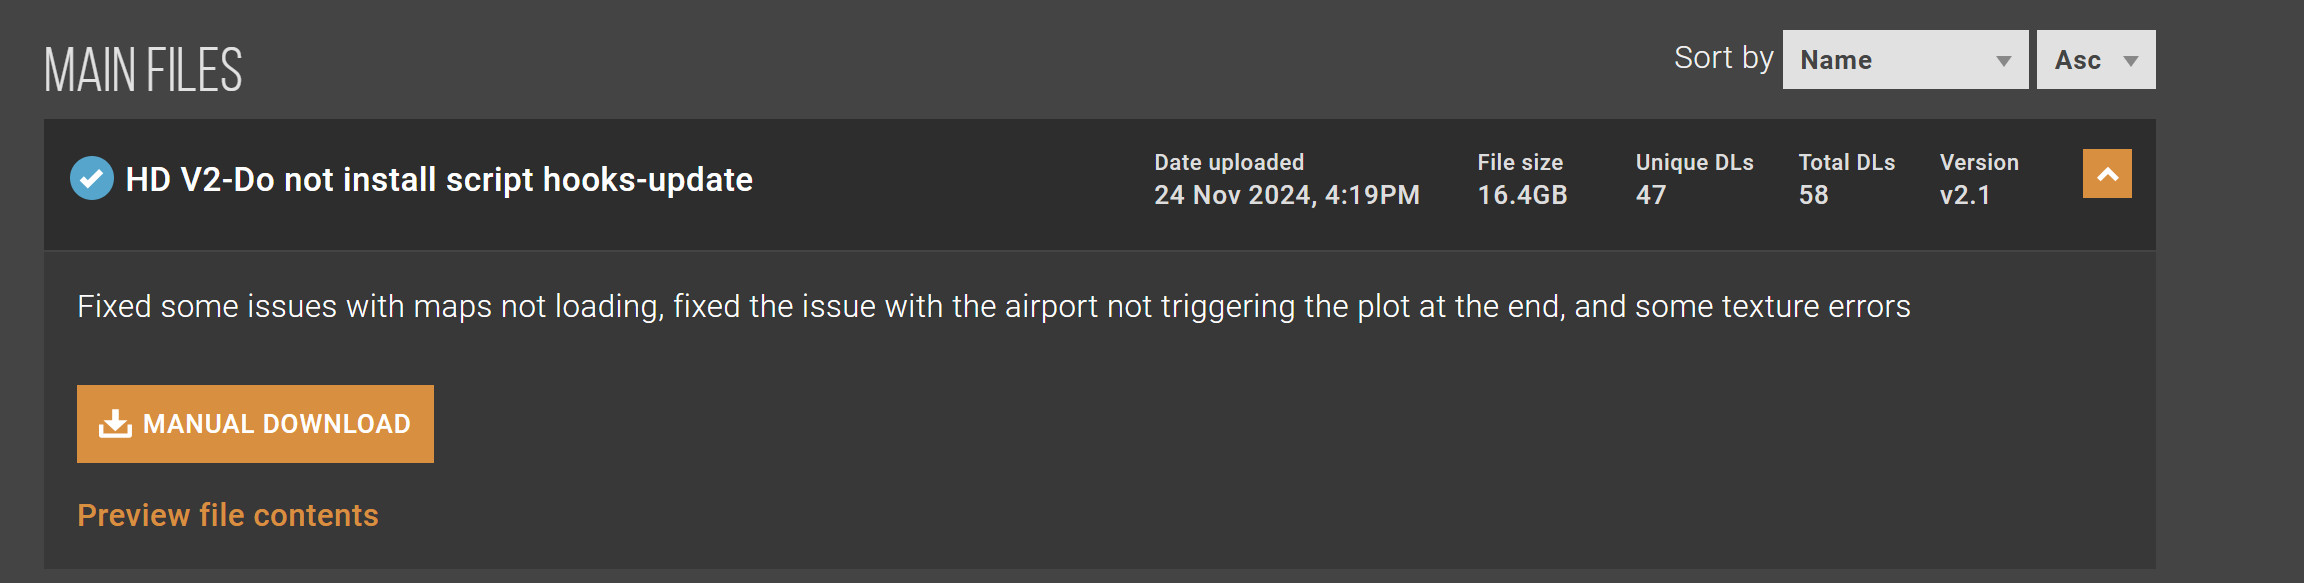Collapse the file details with orange chevron
The width and height of the screenshot is (2304, 583).
[2107, 174]
